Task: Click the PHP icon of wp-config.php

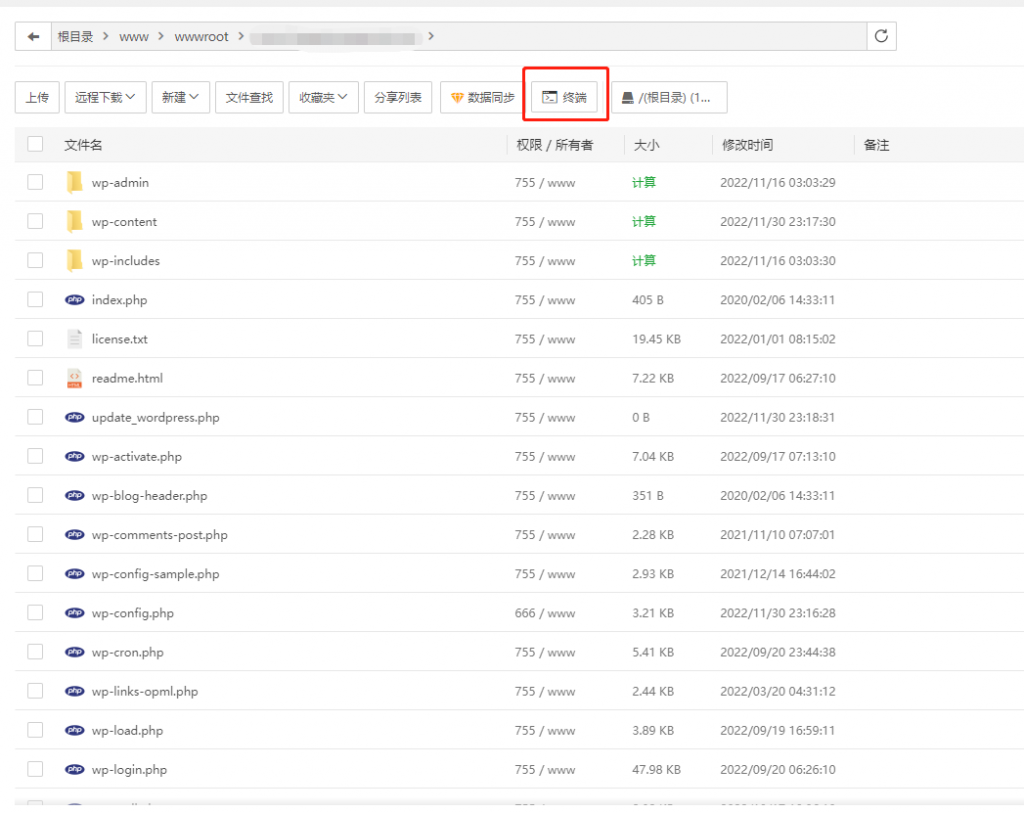Action: 74,613
